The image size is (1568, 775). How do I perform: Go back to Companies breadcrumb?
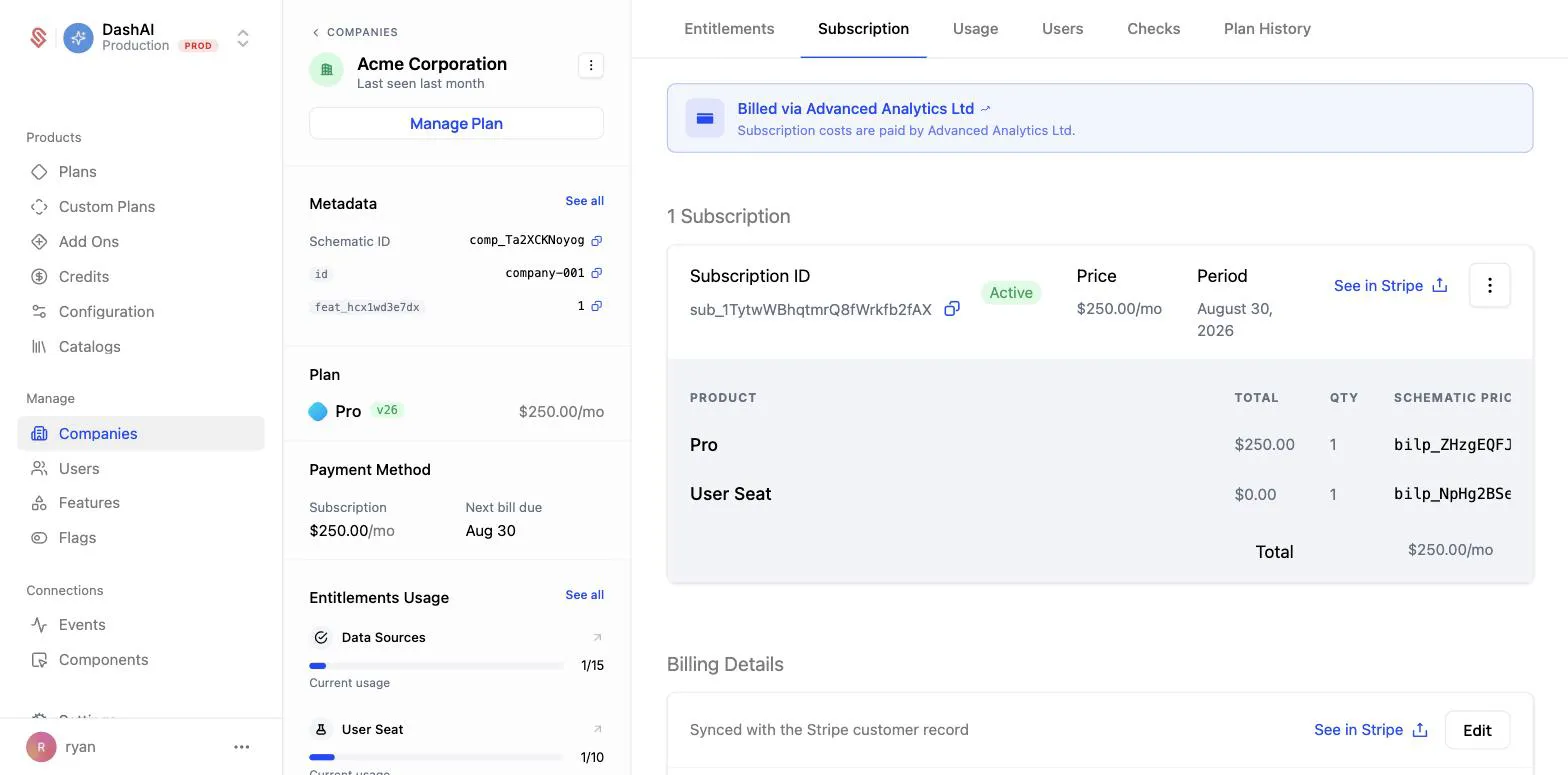coord(354,32)
